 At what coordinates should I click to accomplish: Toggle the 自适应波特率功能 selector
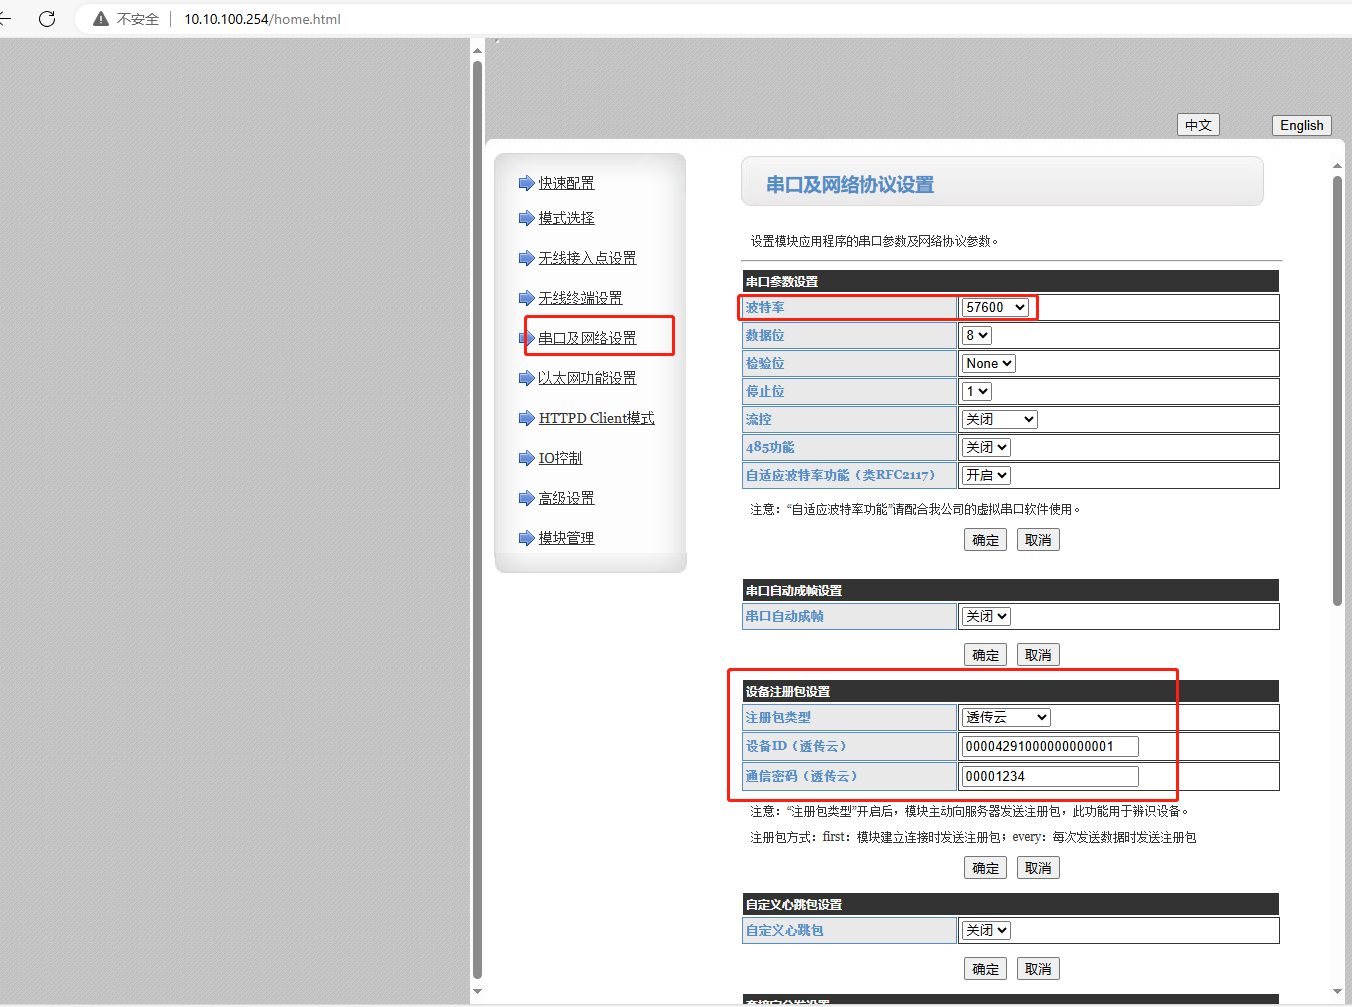pos(986,475)
